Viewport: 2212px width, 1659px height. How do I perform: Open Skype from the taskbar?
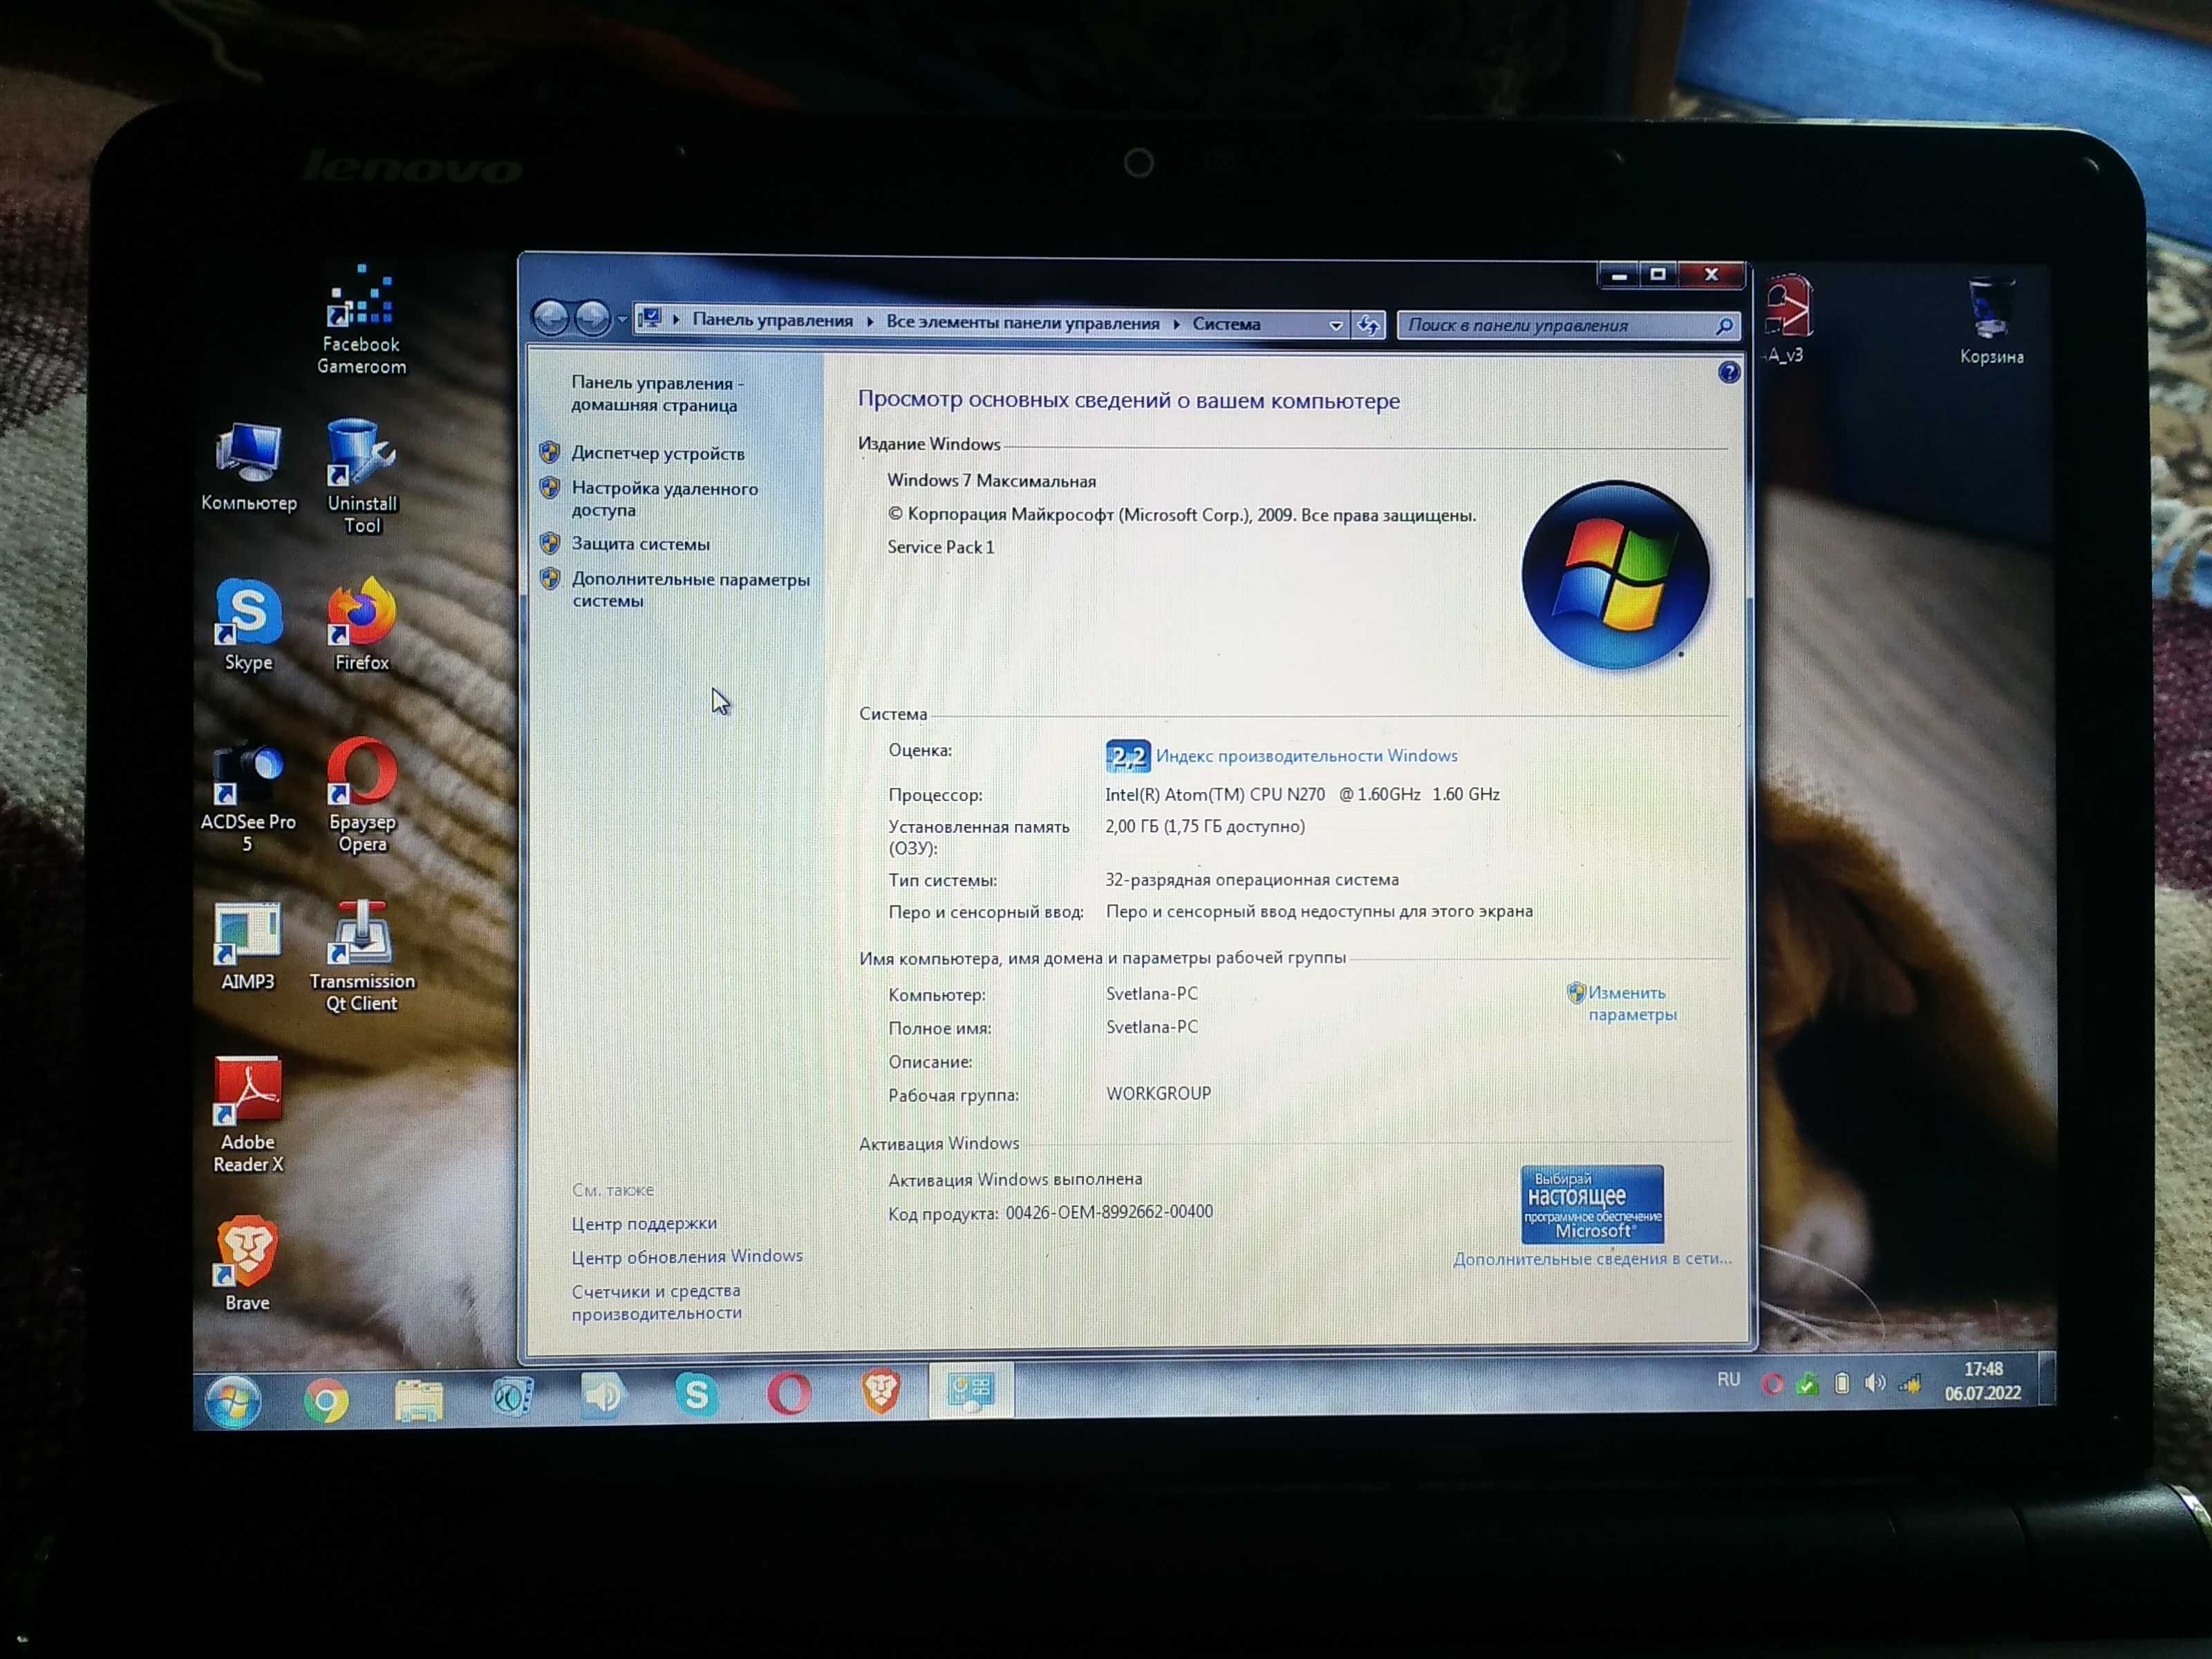(x=697, y=1393)
